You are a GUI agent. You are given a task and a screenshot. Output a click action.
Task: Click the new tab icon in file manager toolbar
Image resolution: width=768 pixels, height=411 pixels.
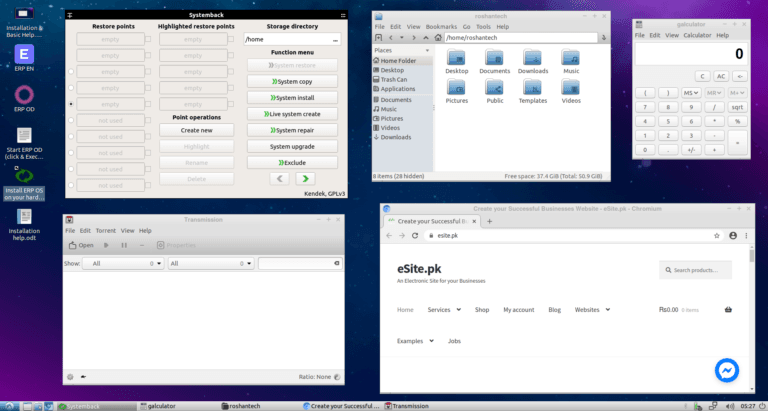(378, 38)
